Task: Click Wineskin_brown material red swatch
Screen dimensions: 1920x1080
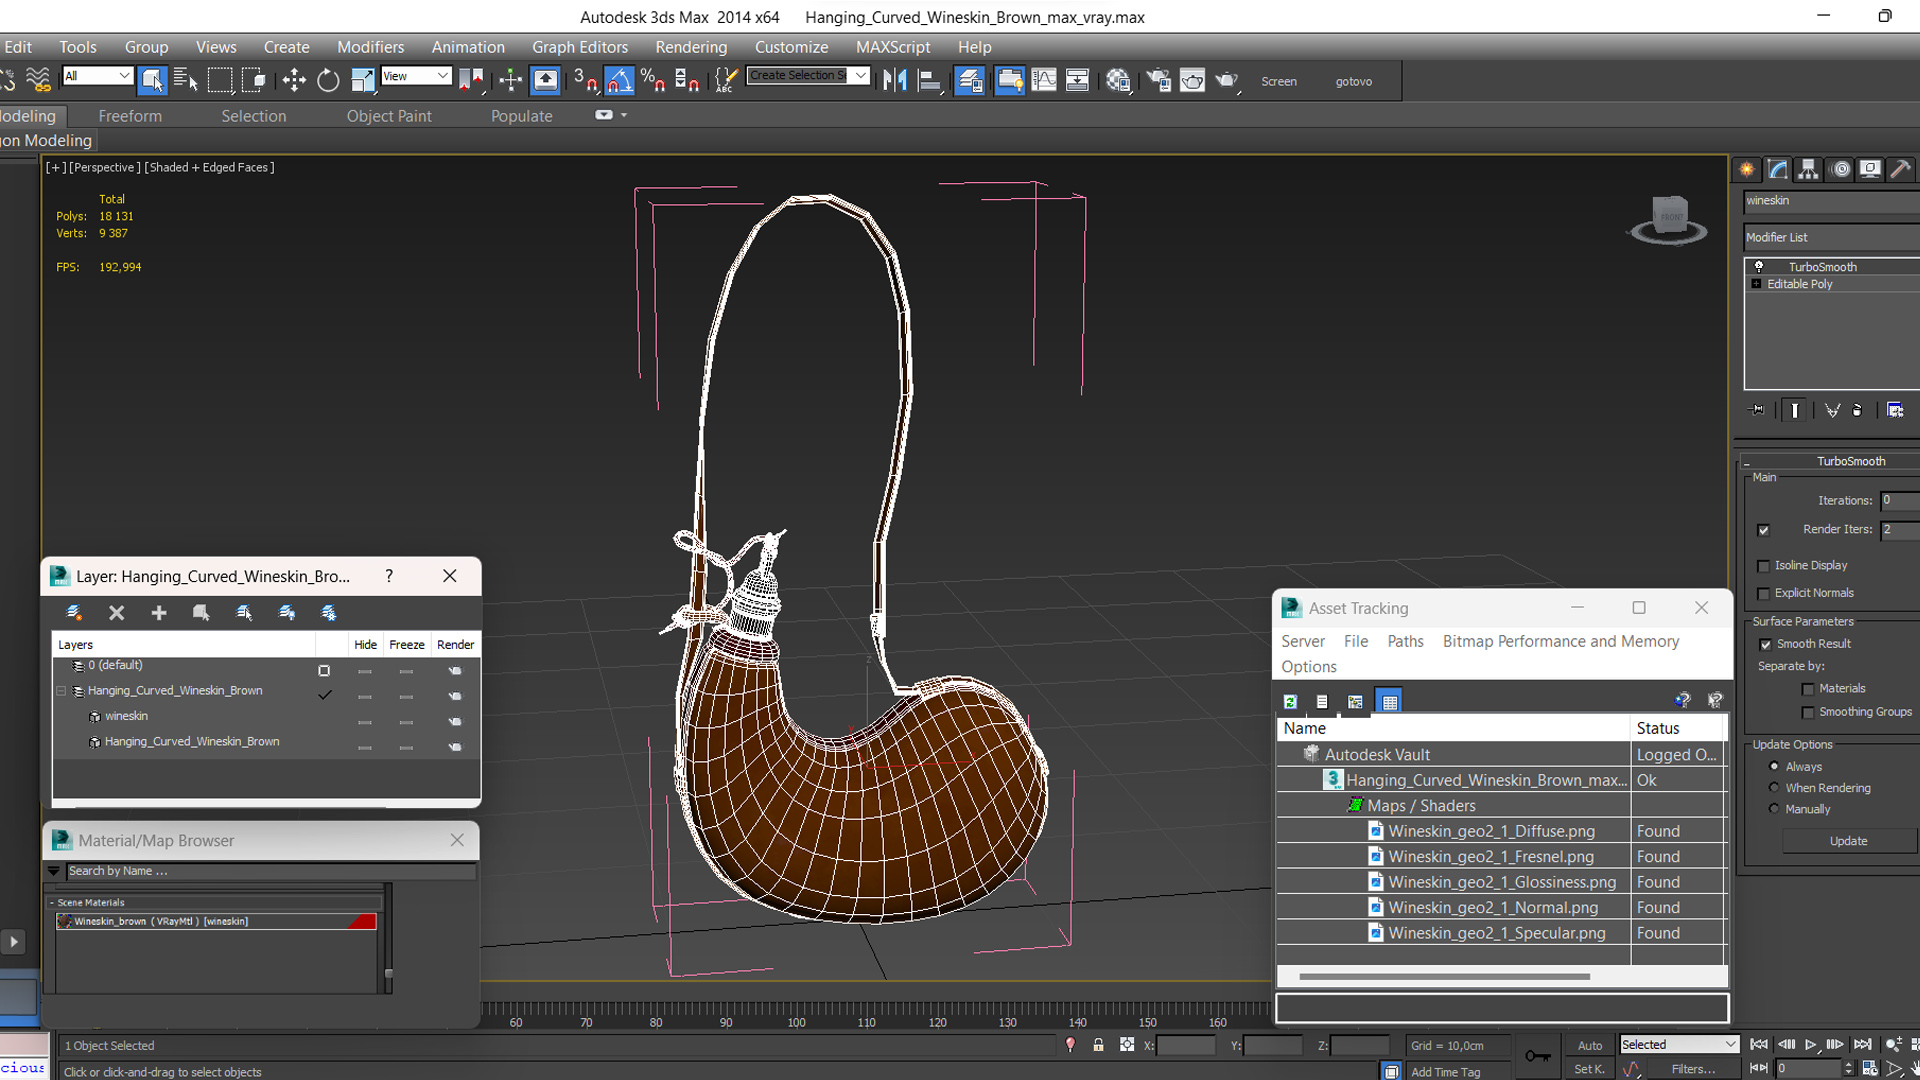Action: click(363, 922)
